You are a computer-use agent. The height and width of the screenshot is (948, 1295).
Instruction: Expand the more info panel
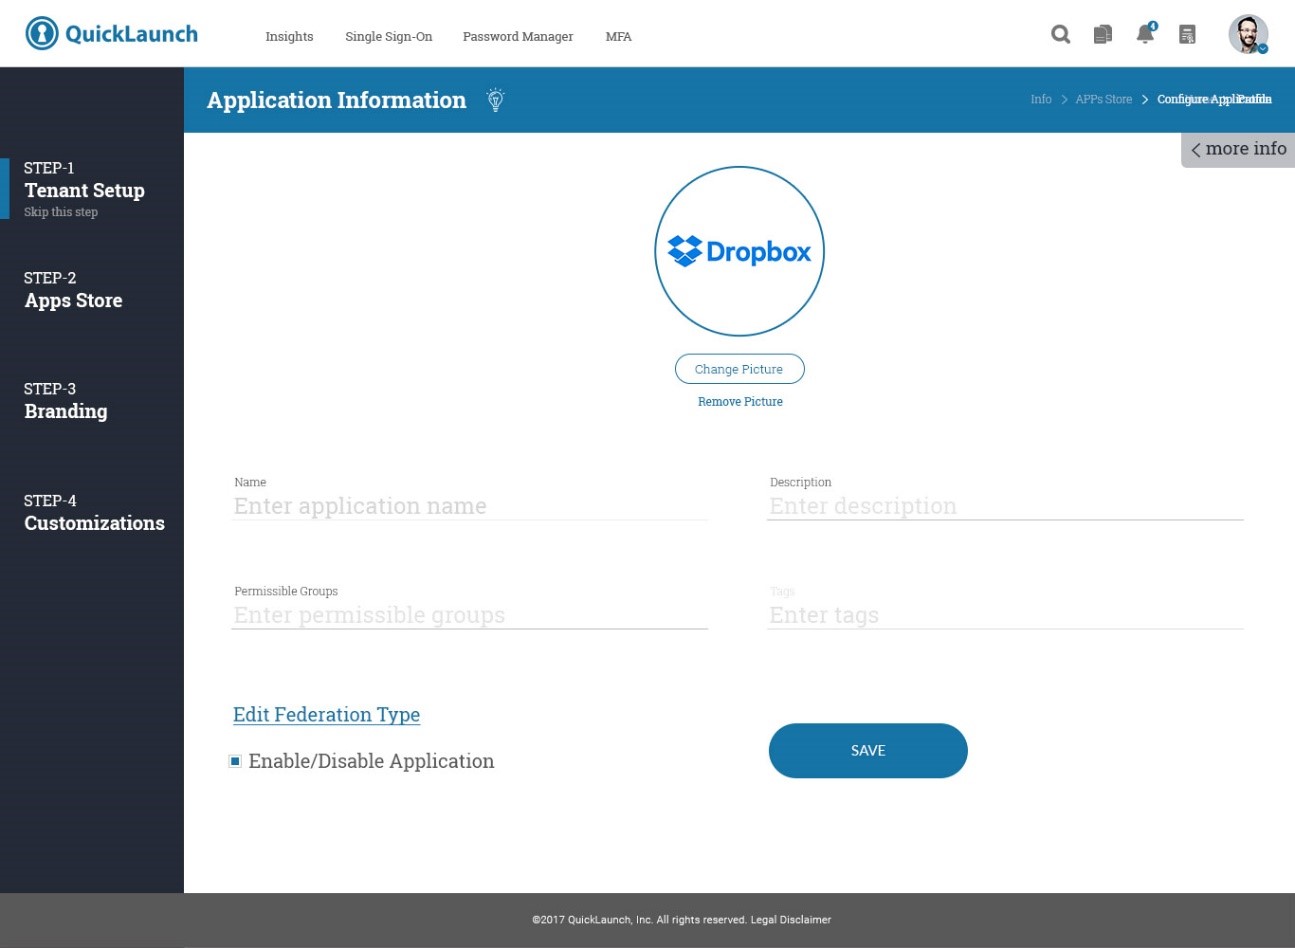[1238, 149]
